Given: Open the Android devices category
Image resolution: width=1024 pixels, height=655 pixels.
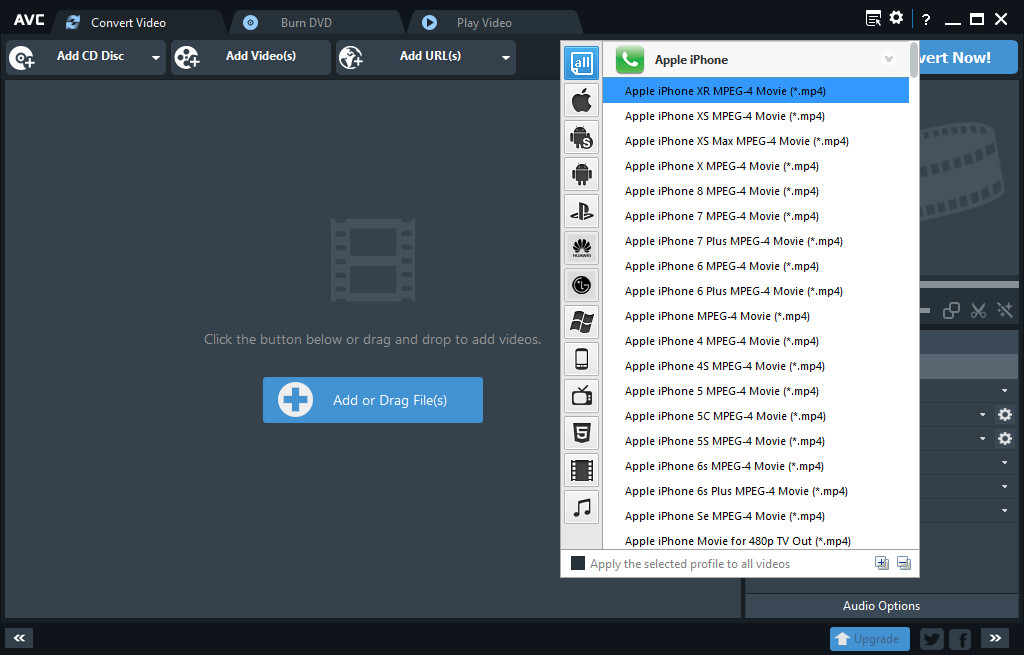Looking at the screenshot, I should point(581,174).
